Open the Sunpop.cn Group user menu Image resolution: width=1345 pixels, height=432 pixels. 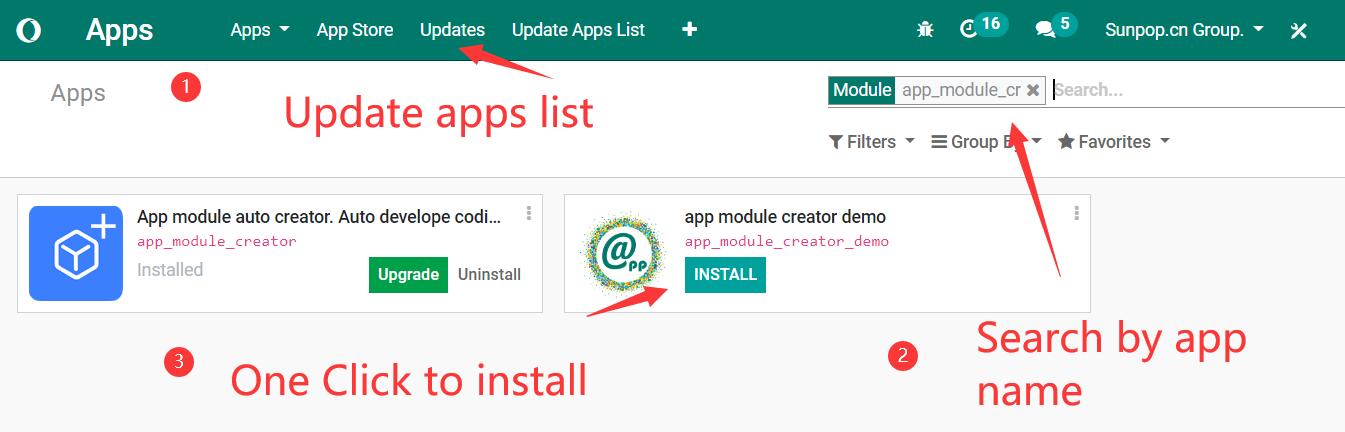pos(1184,30)
